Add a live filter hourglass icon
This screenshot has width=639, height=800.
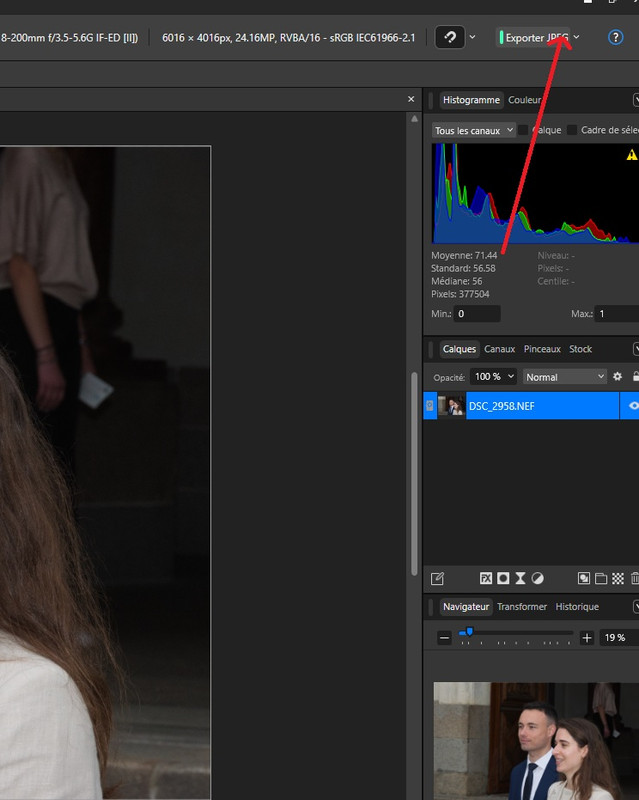pyautogui.click(x=520, y=578)
